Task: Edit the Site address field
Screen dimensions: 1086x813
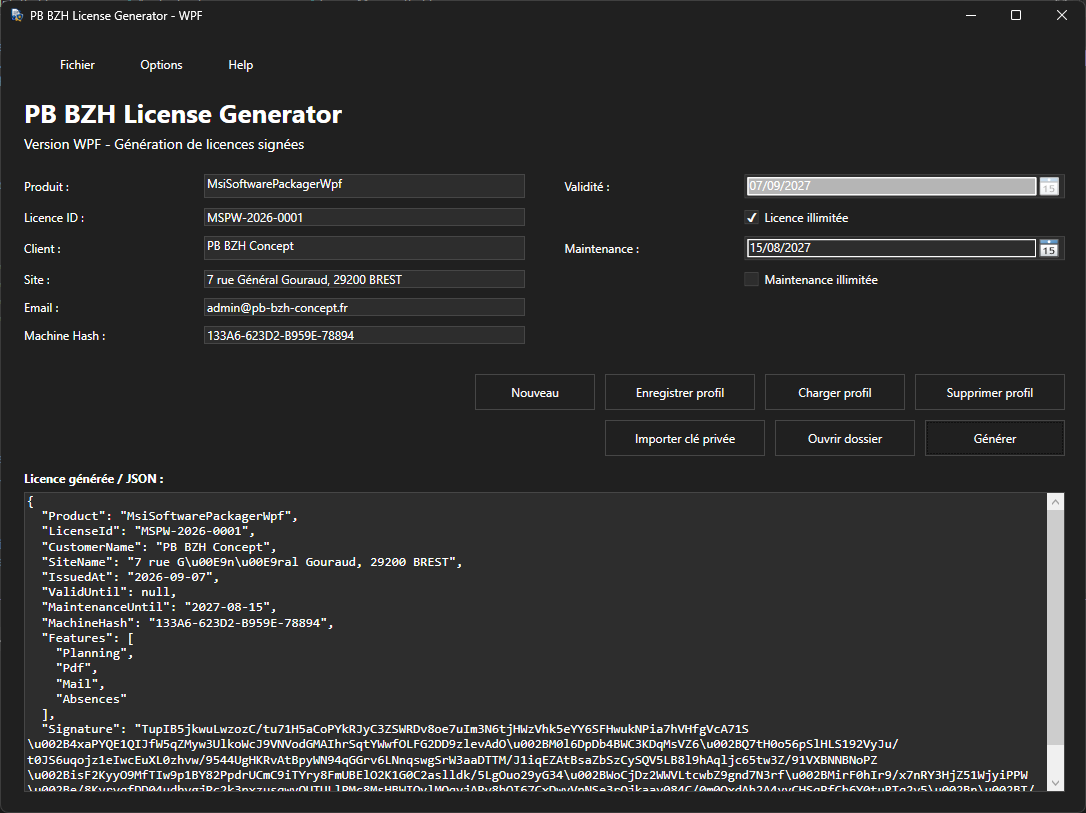Action: click(x=364, y=280)
